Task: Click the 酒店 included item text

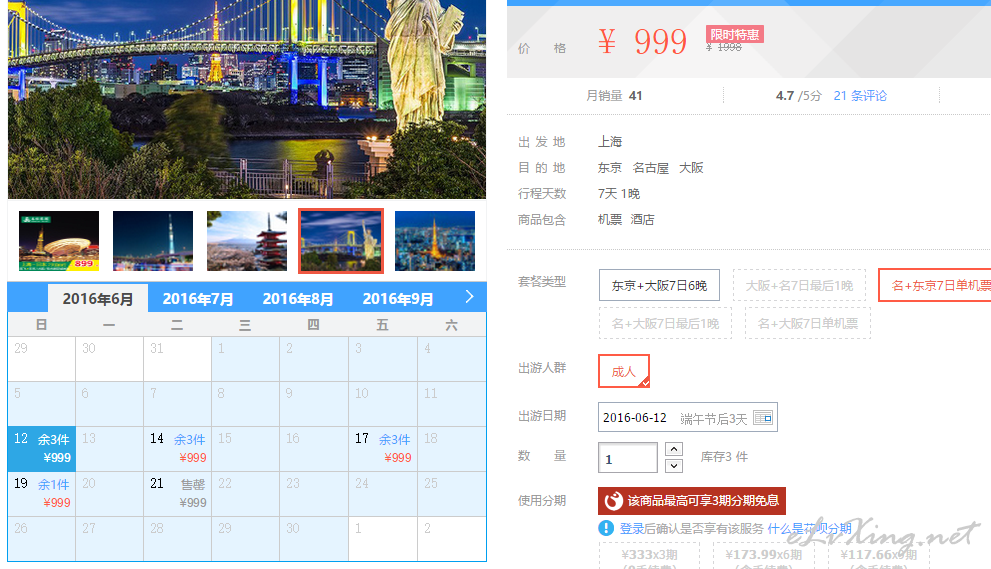Action: pos(642,219)
